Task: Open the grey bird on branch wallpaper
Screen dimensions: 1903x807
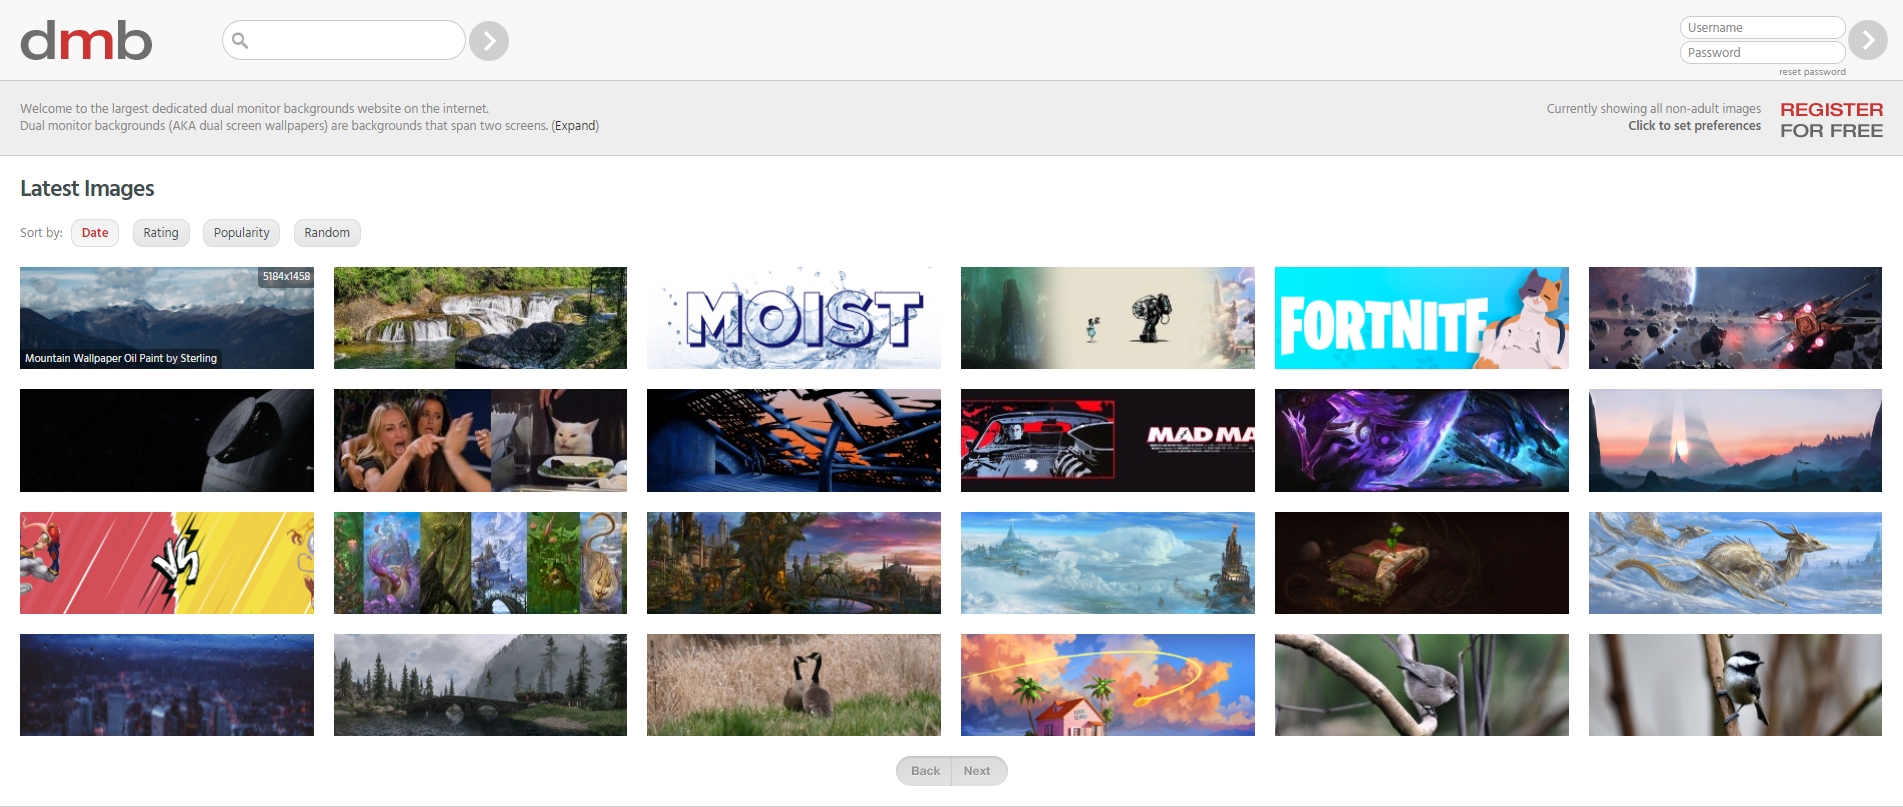Action: click(x=1421, y=685)
